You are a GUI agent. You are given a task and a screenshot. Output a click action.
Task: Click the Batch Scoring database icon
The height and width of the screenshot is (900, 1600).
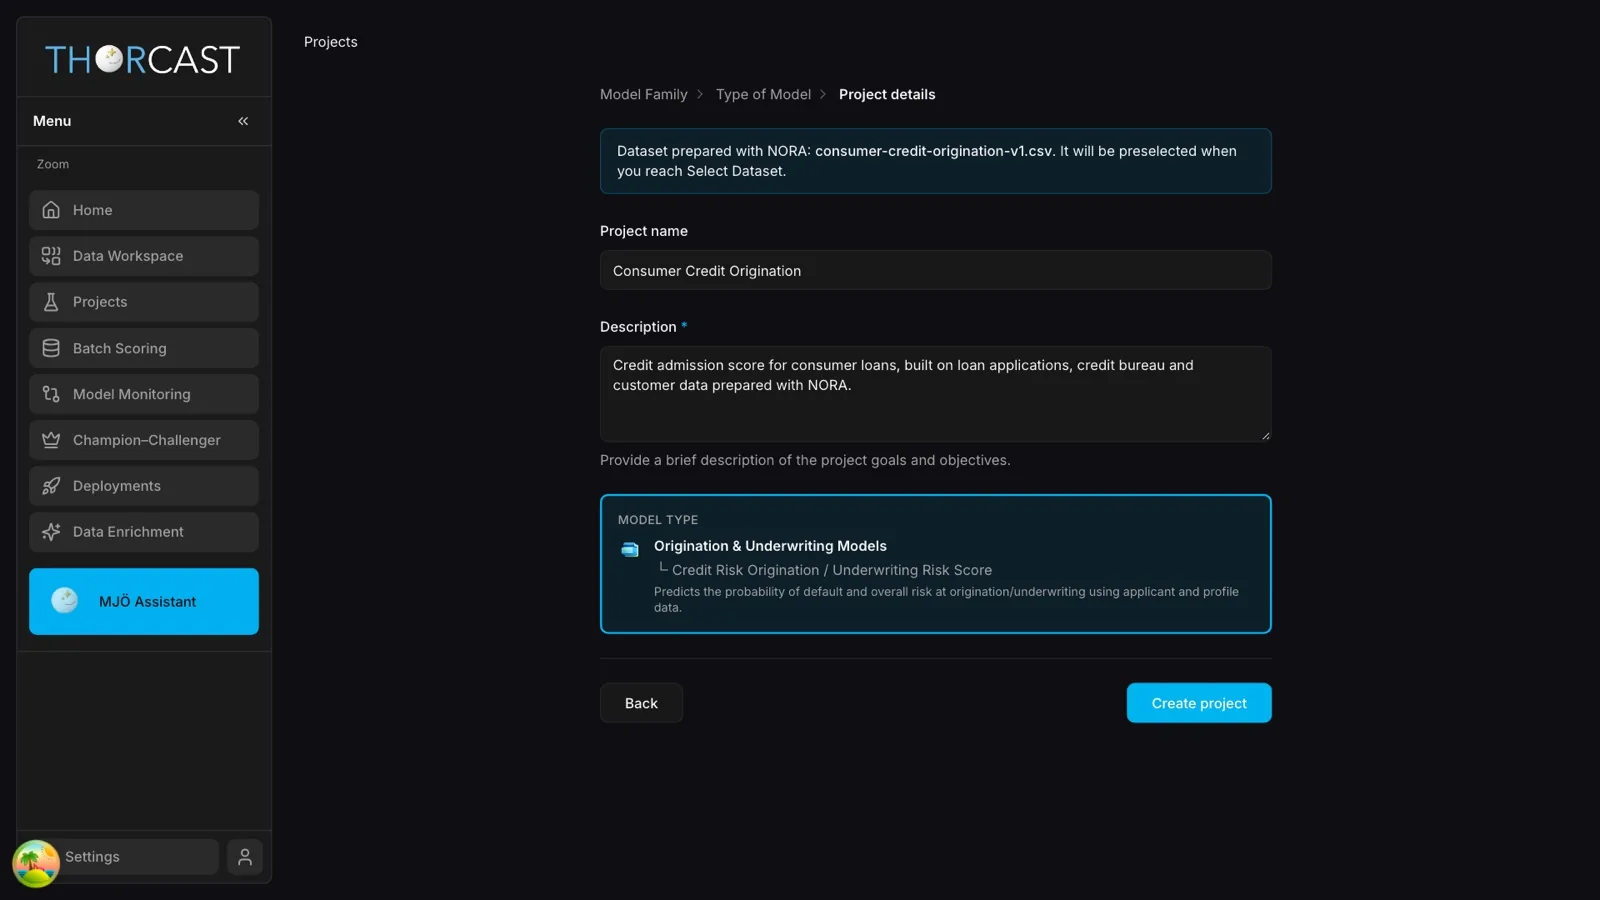(x=51, y=348)
